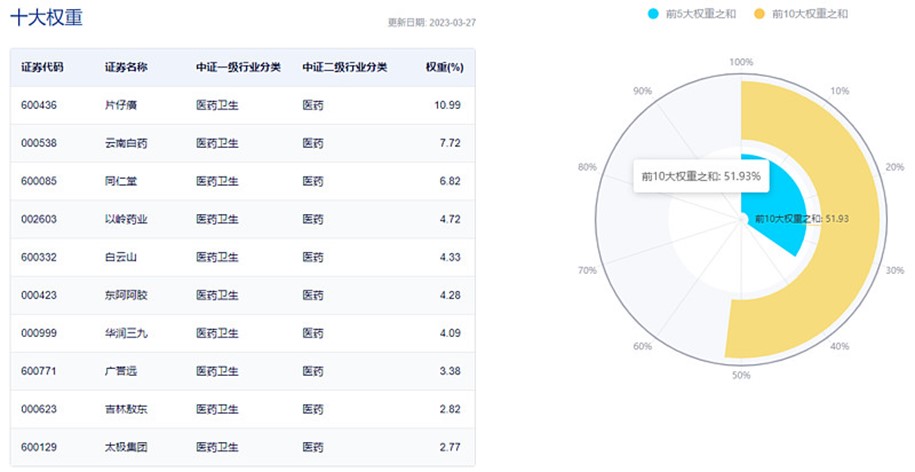This screenshot has width=915, height=472.
Task: Click the weight value 7.72
Action: pyautogui.click(x=450, y=143)
